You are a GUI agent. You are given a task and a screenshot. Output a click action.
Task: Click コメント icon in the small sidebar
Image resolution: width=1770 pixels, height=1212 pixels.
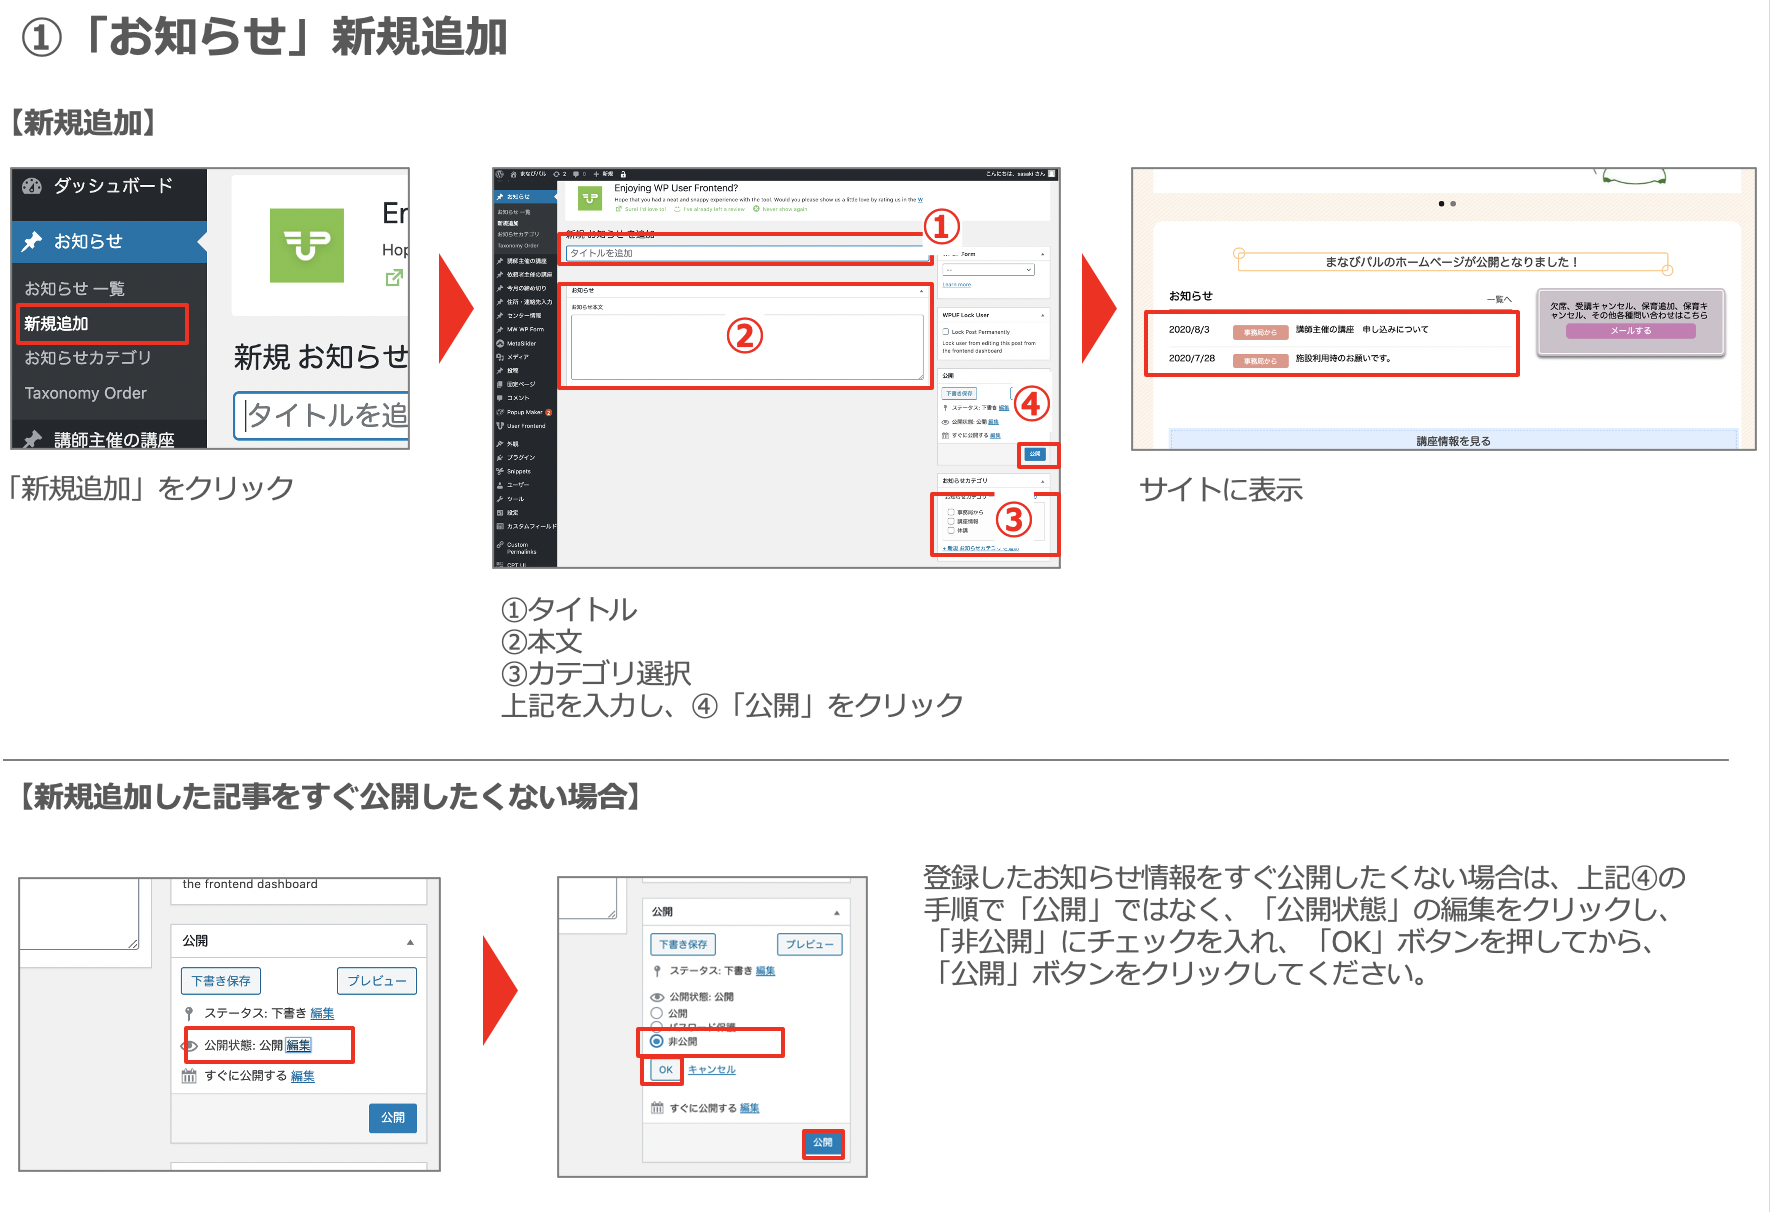(x=500, y=398)
